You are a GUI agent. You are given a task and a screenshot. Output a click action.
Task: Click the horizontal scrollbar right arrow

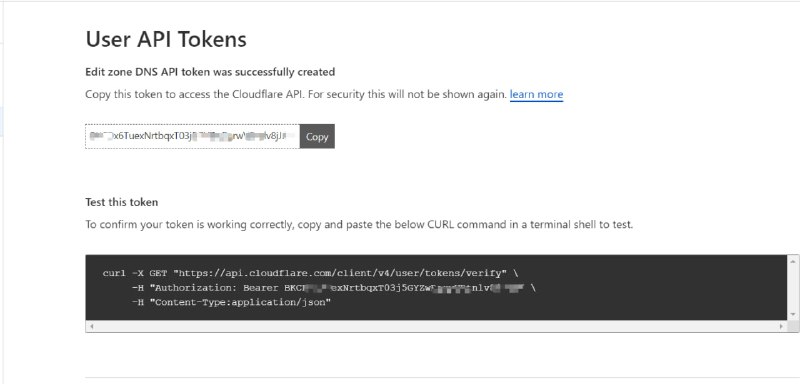pos(781,326)
